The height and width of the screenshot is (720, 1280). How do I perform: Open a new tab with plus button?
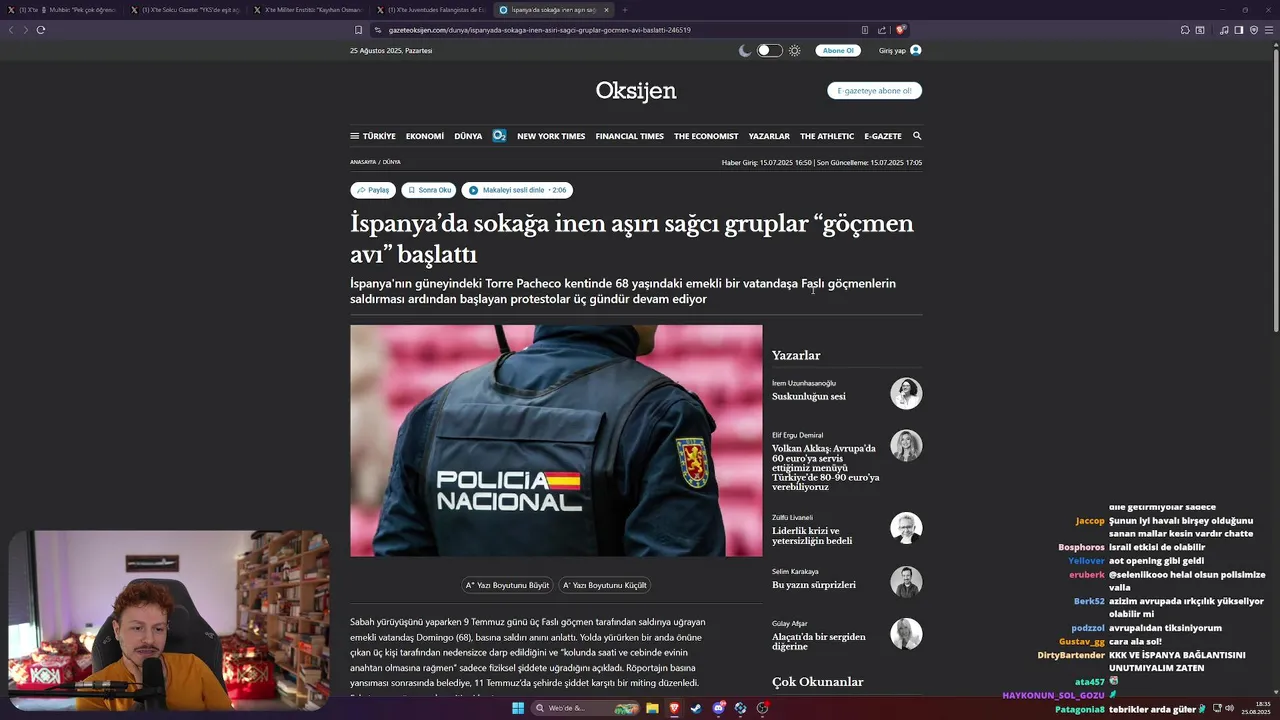625,10
